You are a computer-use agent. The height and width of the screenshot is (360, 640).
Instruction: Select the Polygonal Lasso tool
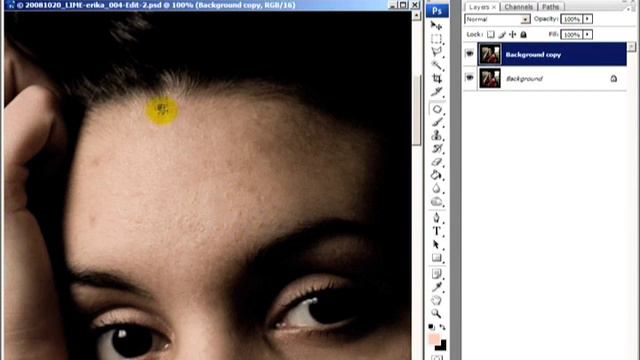coord(436,52)
